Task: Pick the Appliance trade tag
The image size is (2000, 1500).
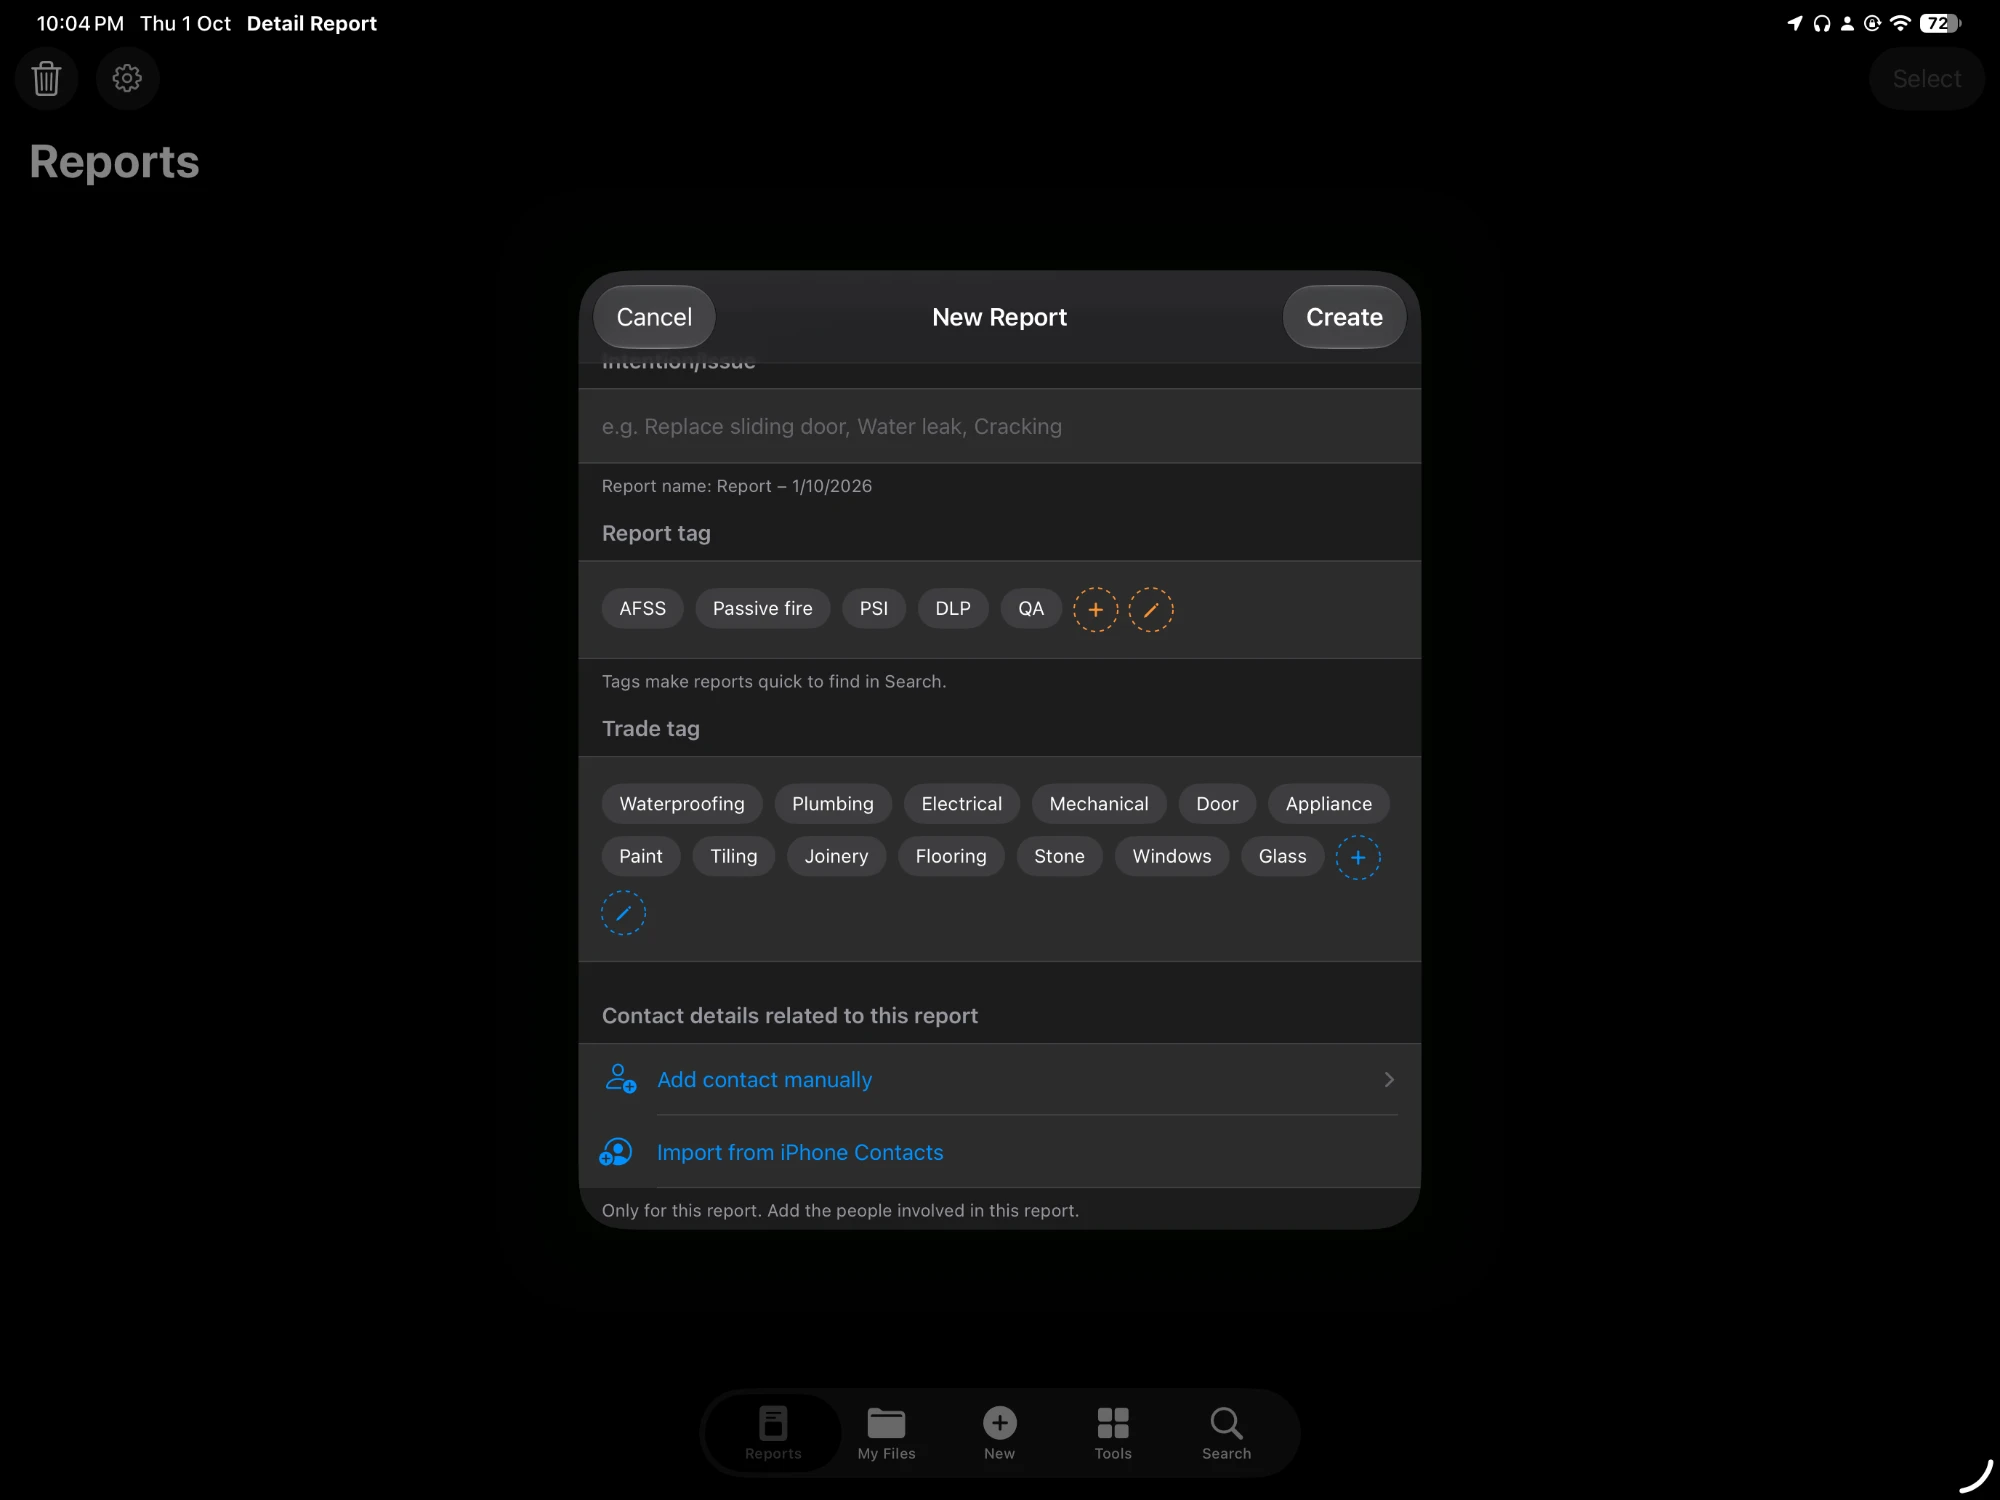Action: click(1328, 804)
